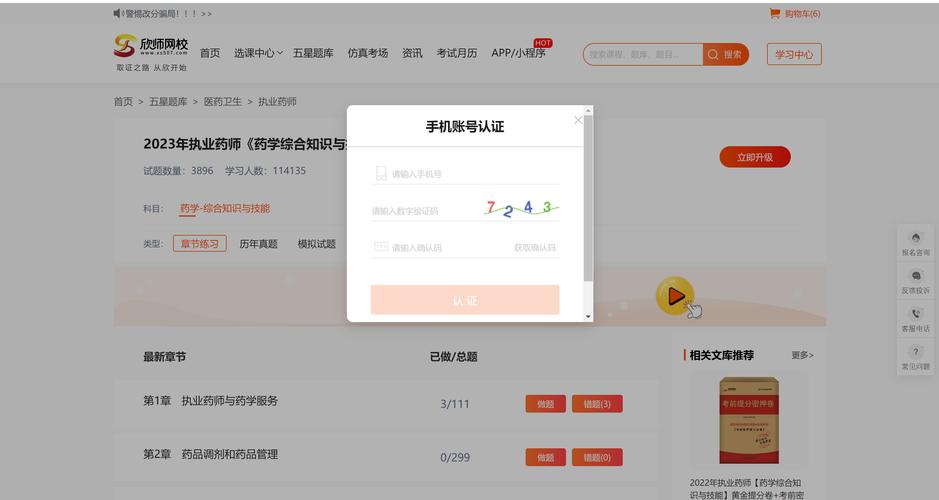
Task: Select the 章节练习 type tab
Action: point(199,244)
